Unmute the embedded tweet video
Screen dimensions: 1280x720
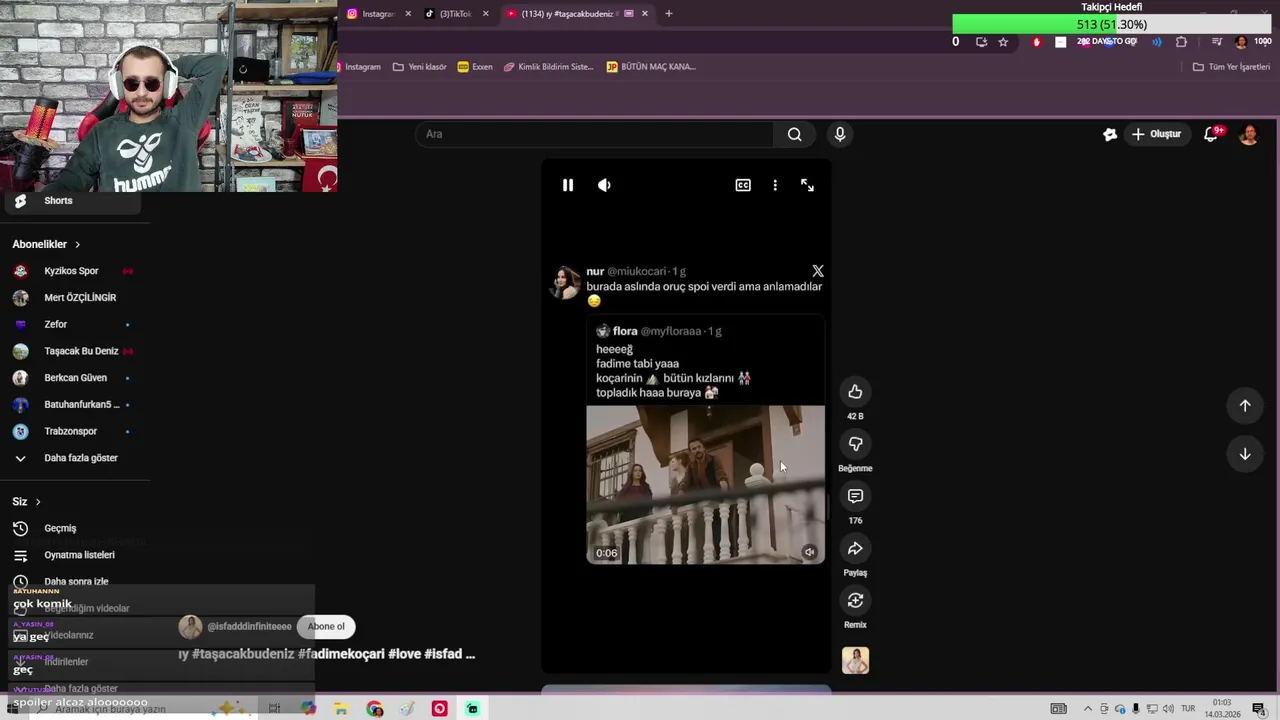pyautogui.click(x=809, y=552)
